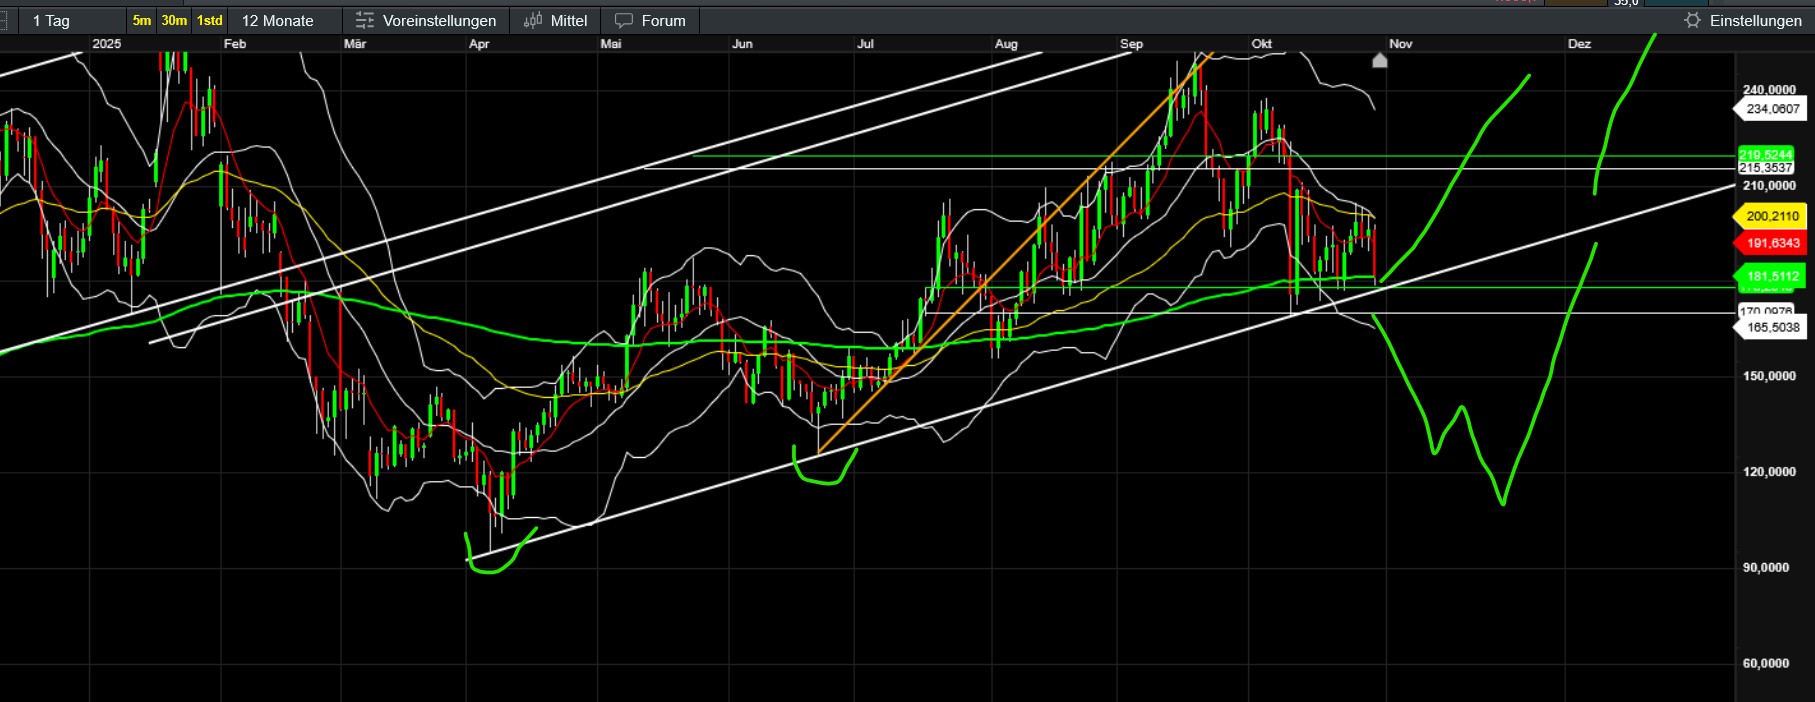Click the Einstellungen text button

coord(1755,21)
